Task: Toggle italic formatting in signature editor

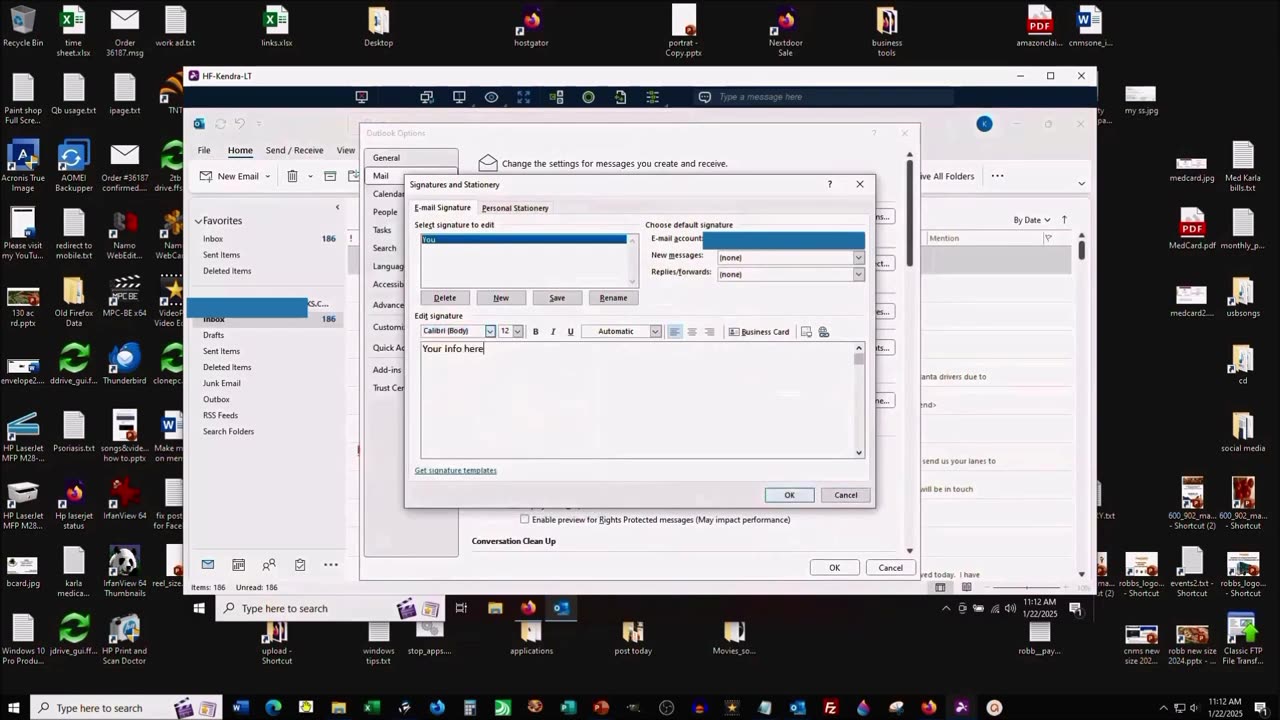Action: coord(553,332)
